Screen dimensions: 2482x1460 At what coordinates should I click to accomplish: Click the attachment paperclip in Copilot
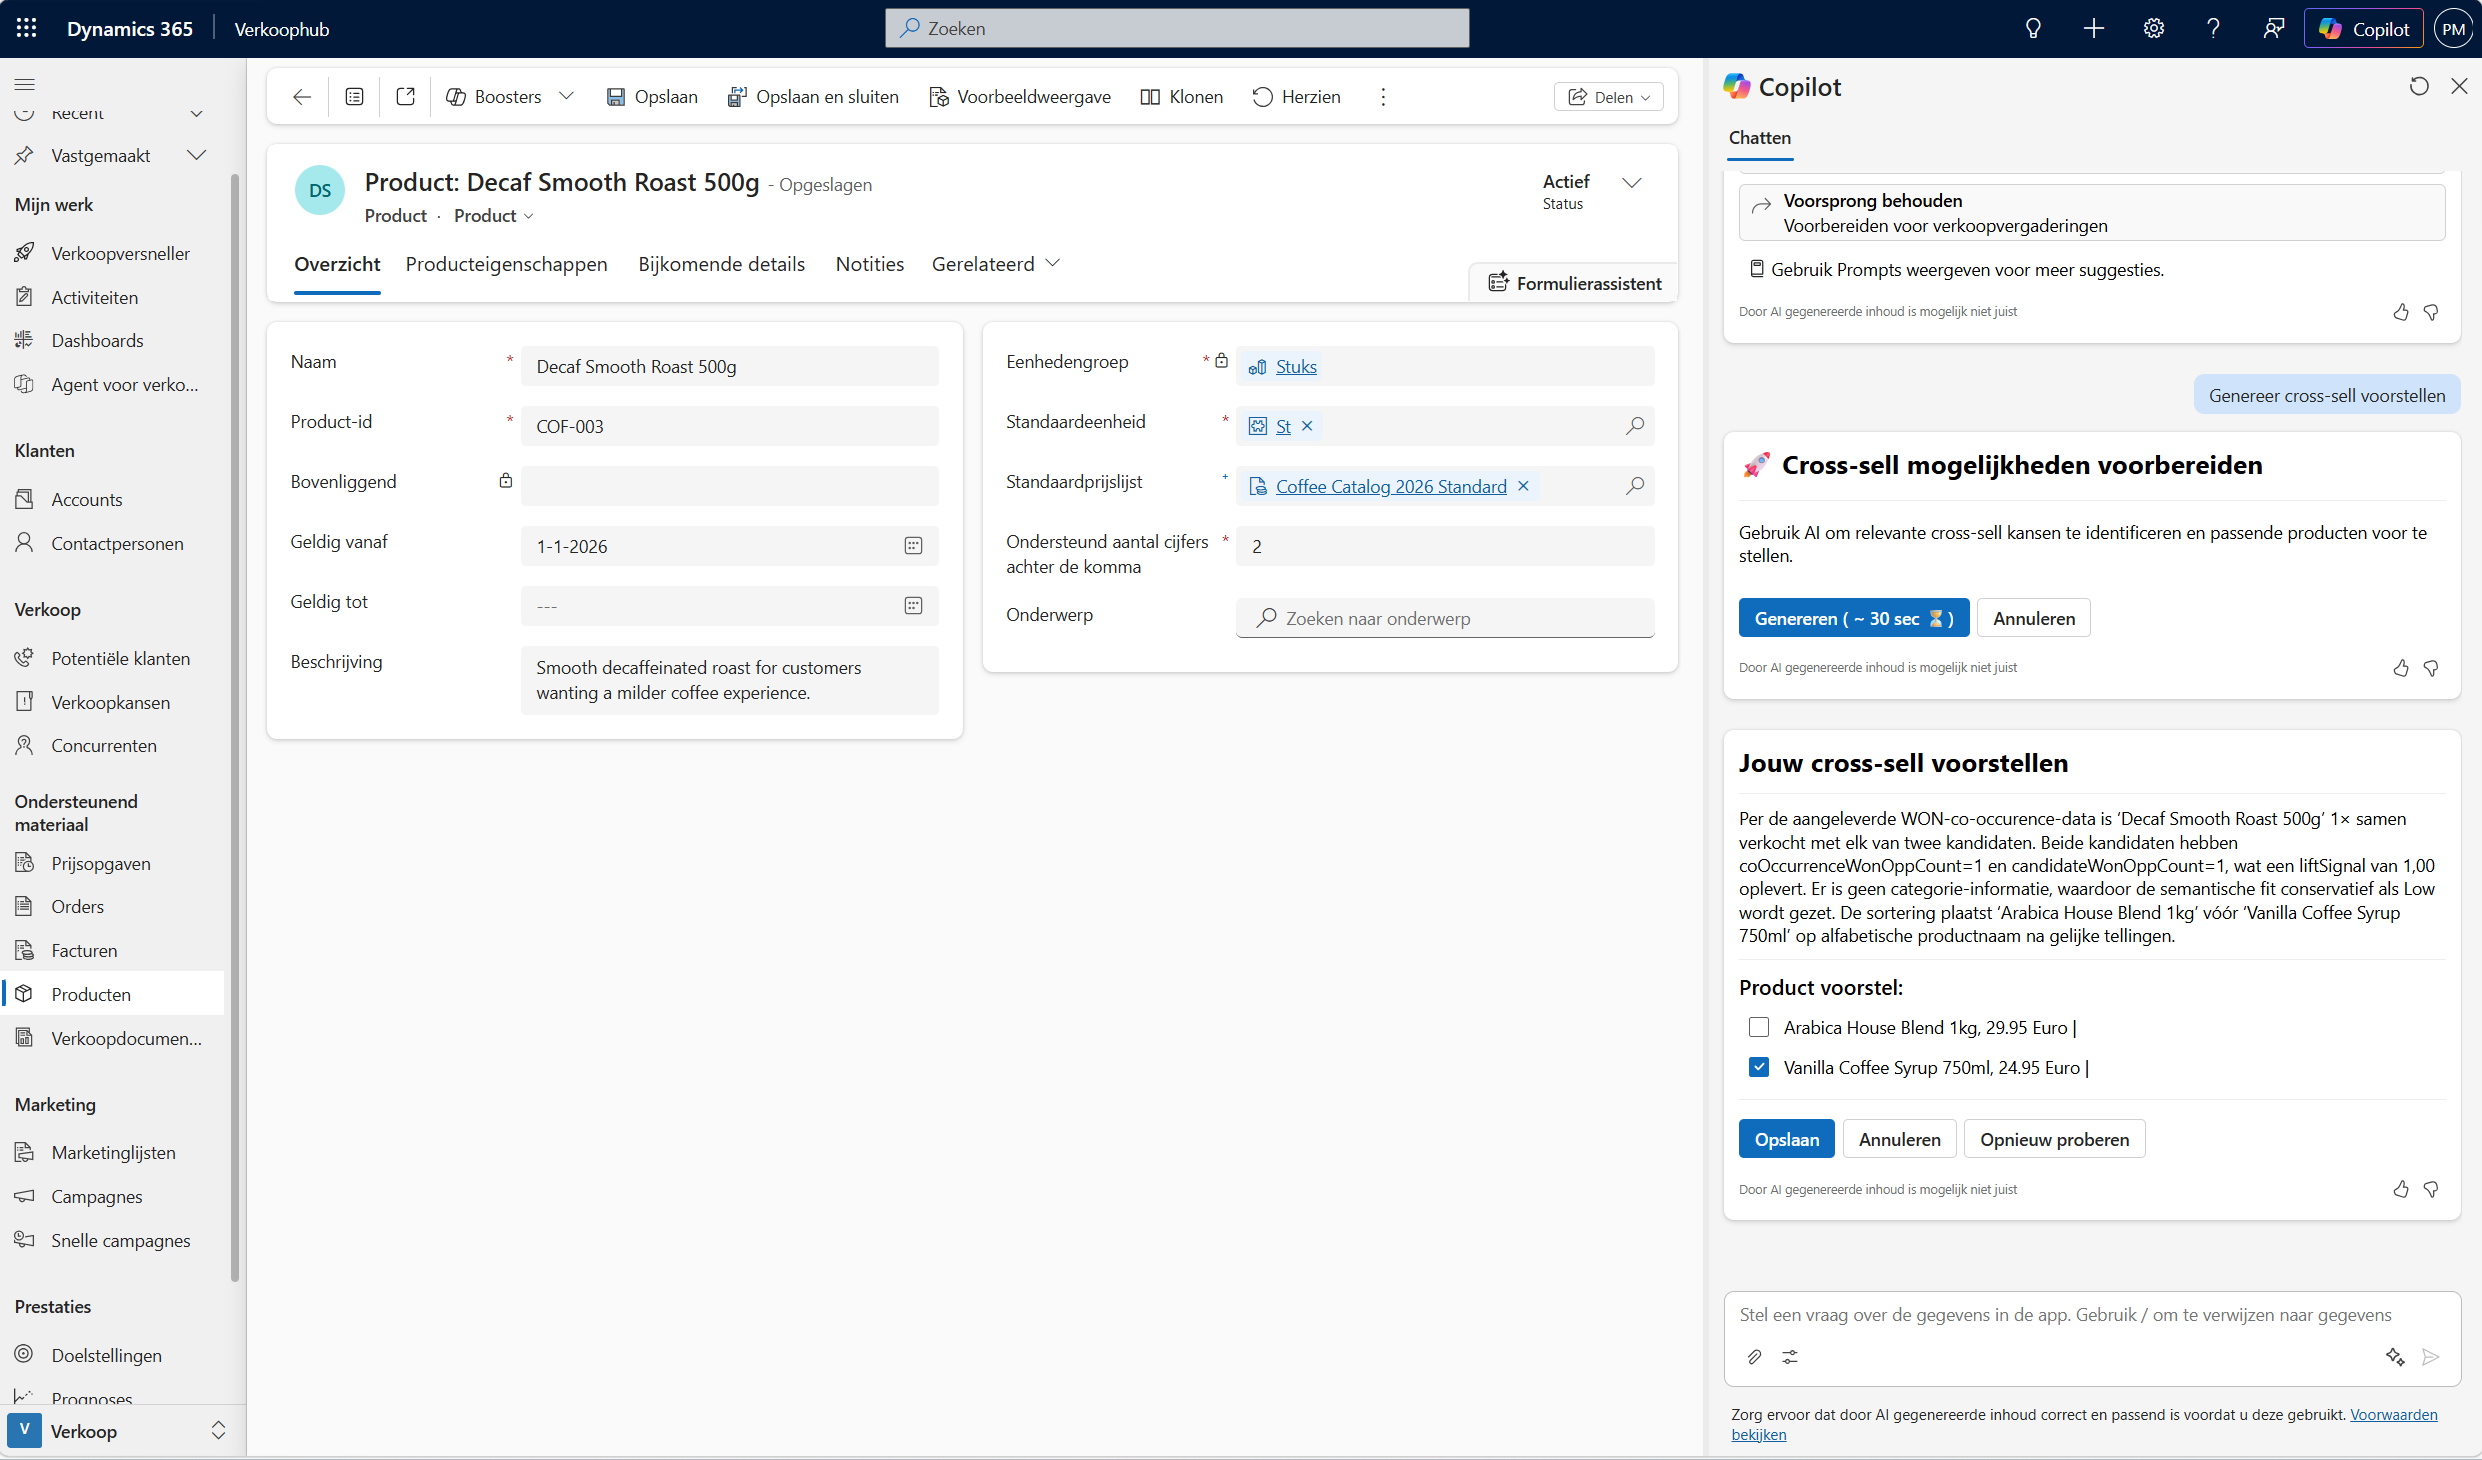[x=1754, y=1357]
